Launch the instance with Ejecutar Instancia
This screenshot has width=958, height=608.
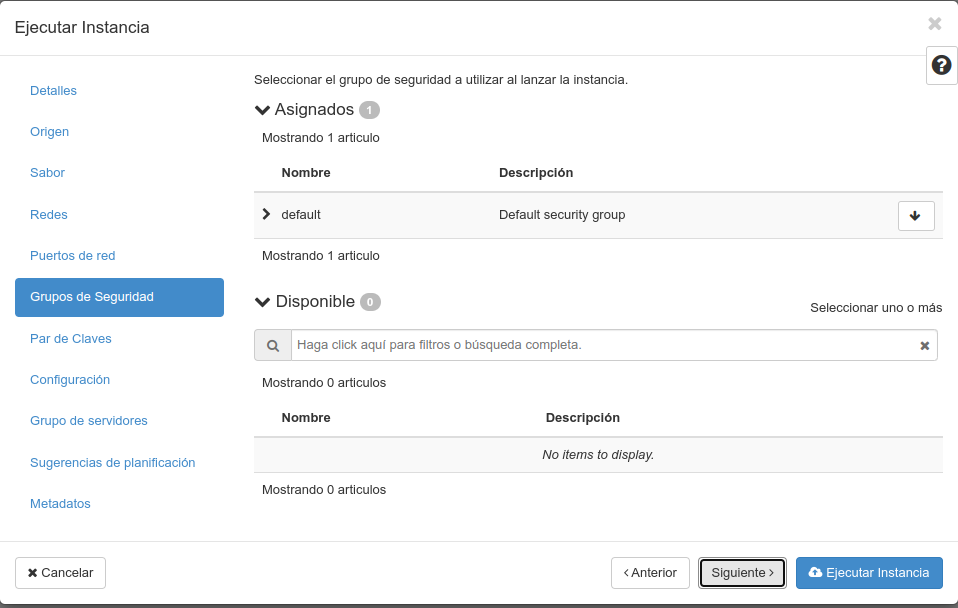[x=869, y=573]
